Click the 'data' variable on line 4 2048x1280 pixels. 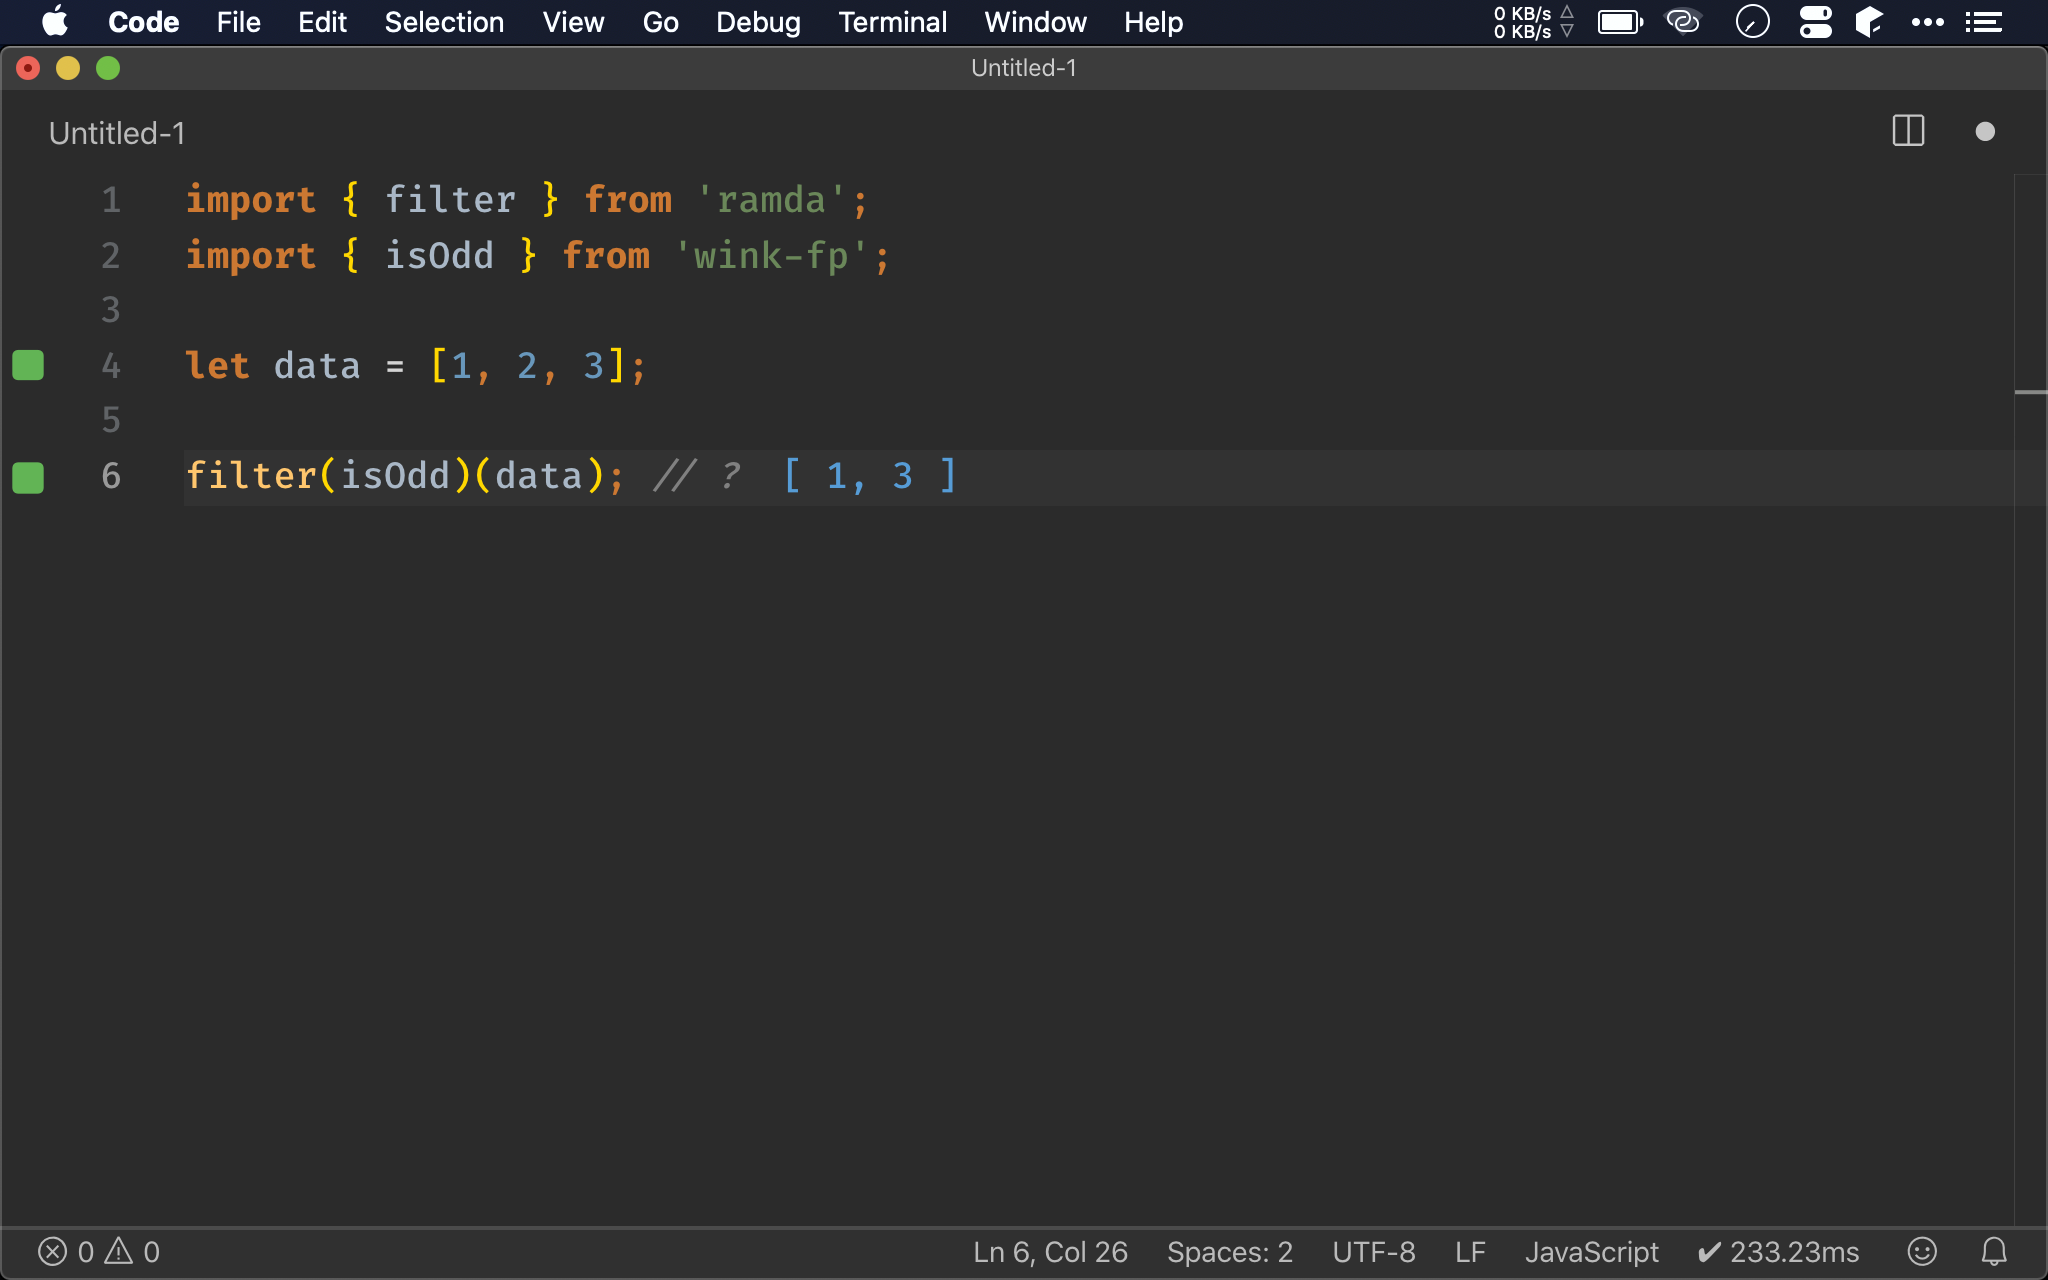coord(317,366)
